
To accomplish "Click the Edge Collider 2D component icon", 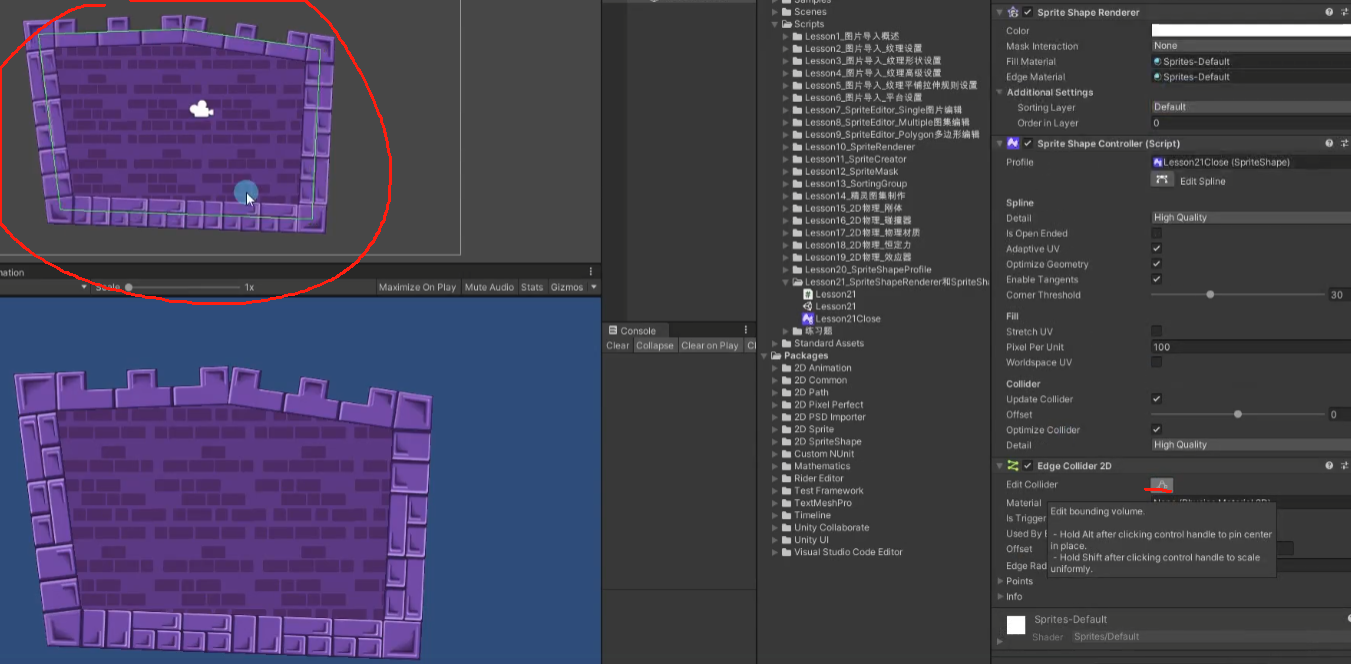I will pos(1013,465).
